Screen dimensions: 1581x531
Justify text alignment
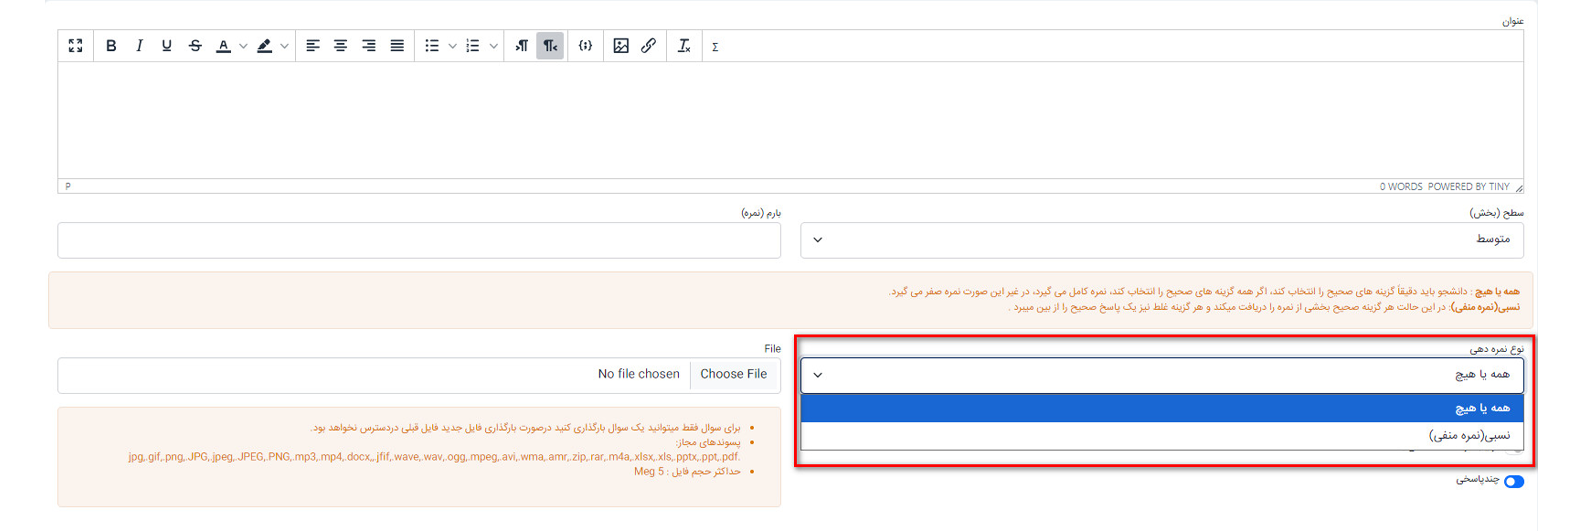click(397, 46)
